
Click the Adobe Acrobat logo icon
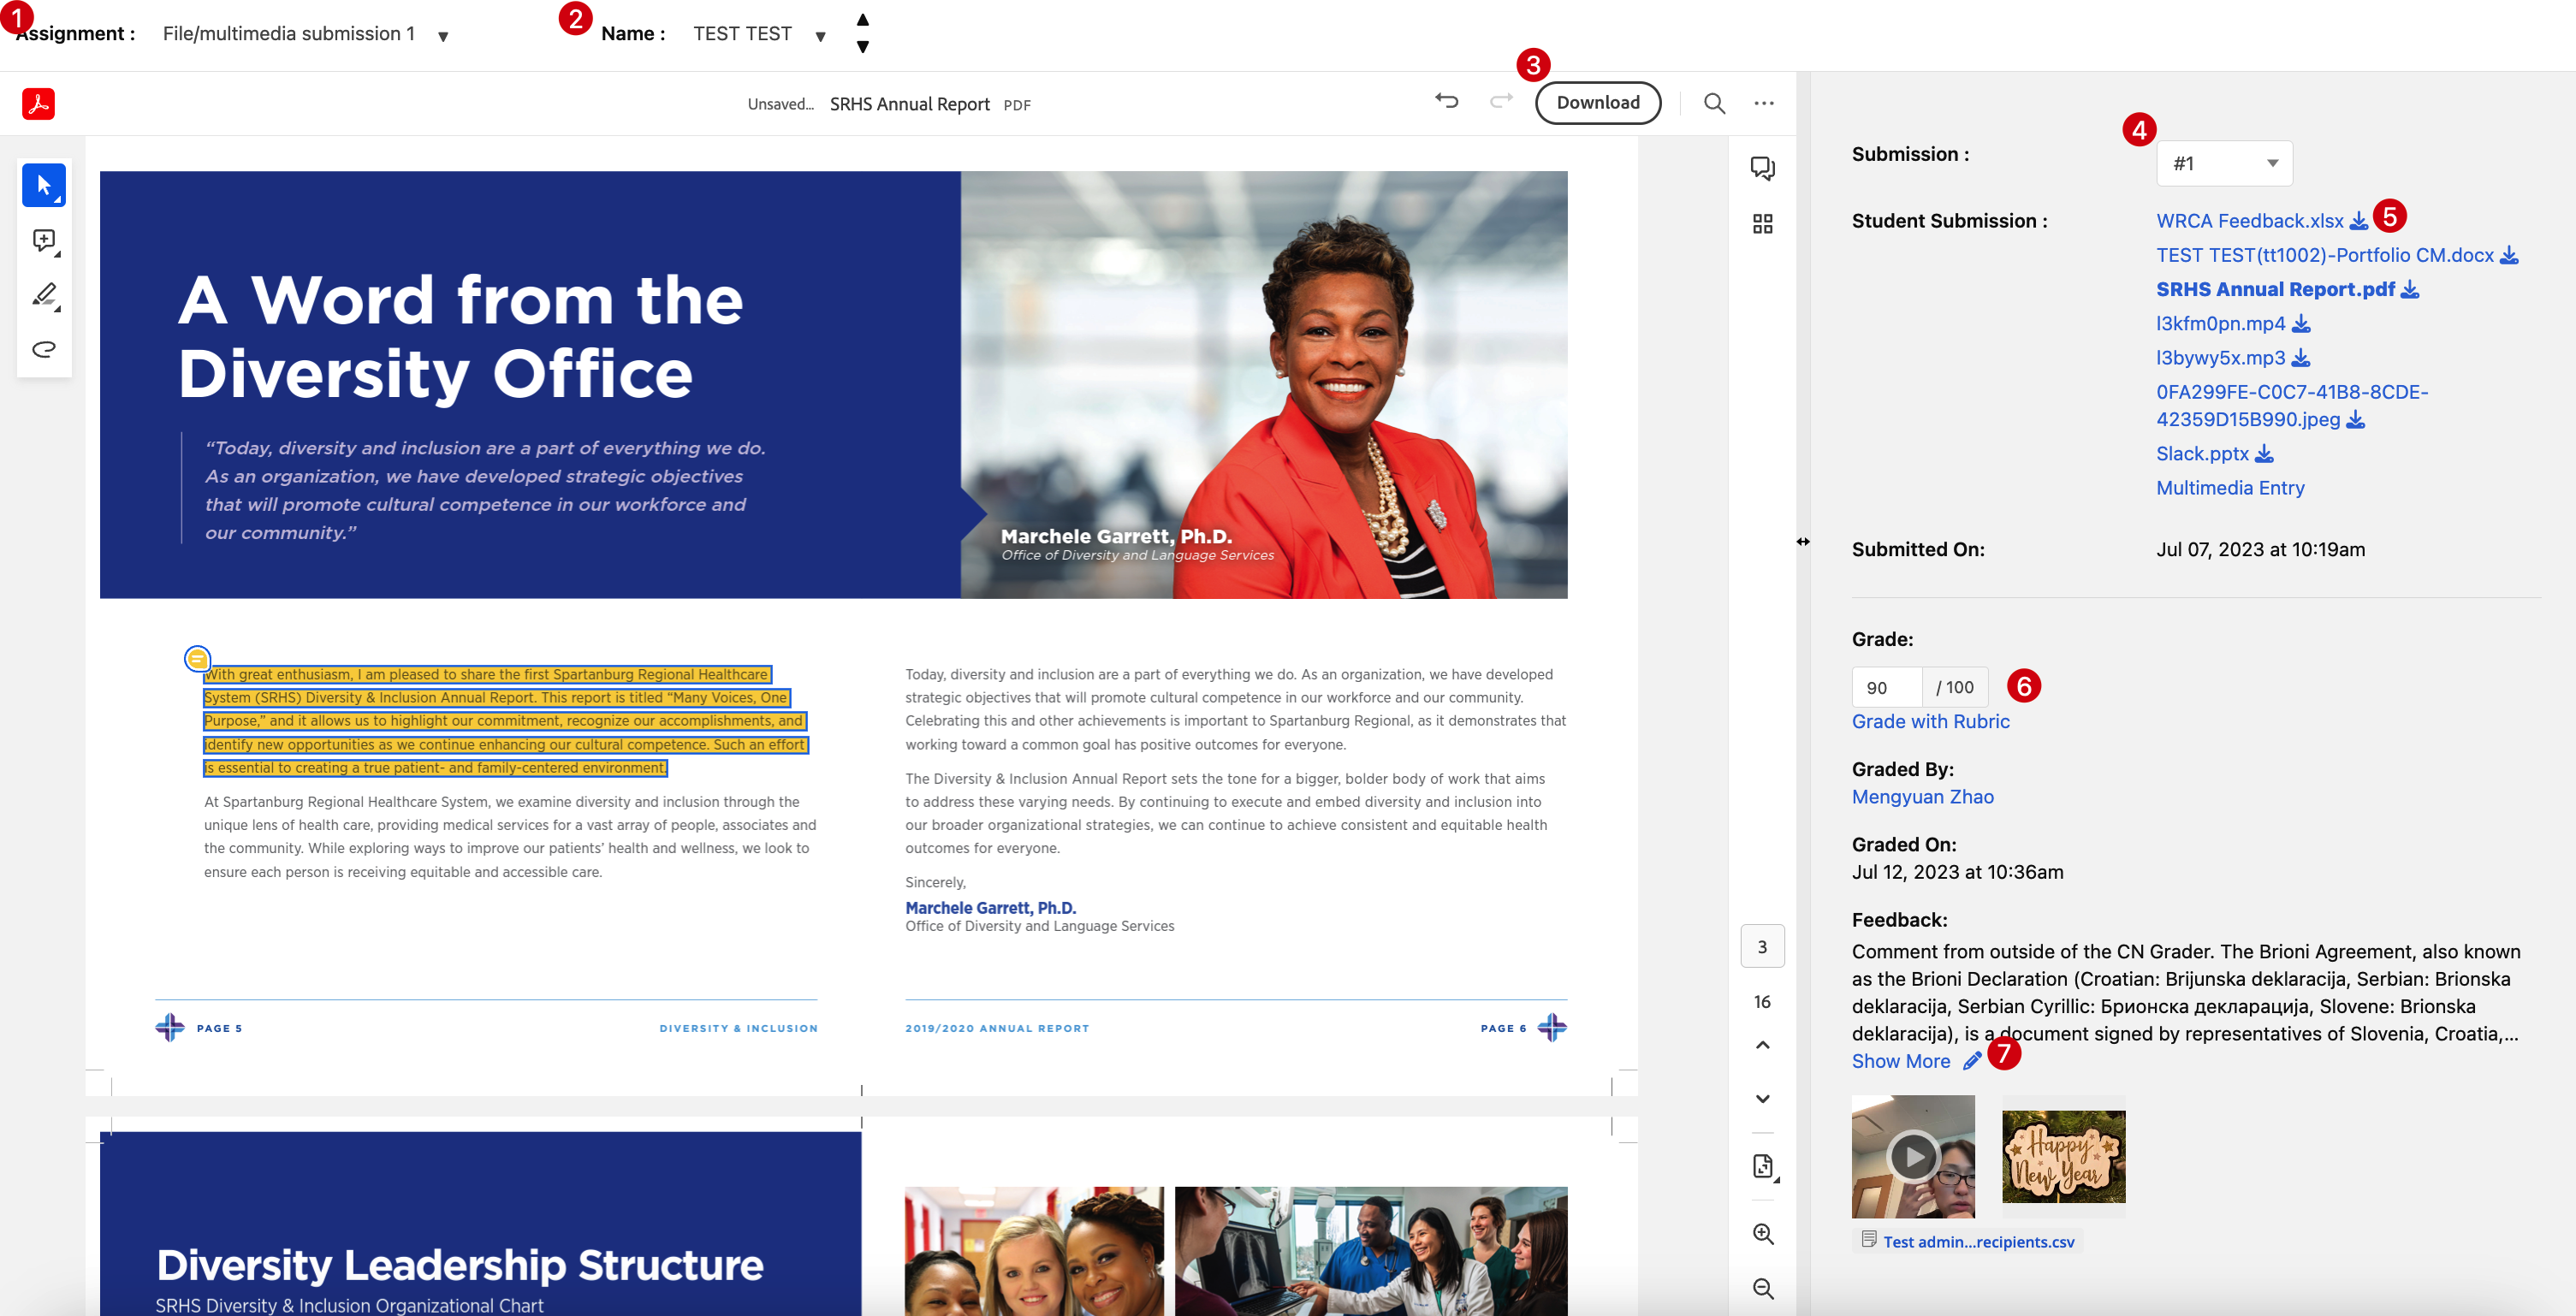point(38,103)
